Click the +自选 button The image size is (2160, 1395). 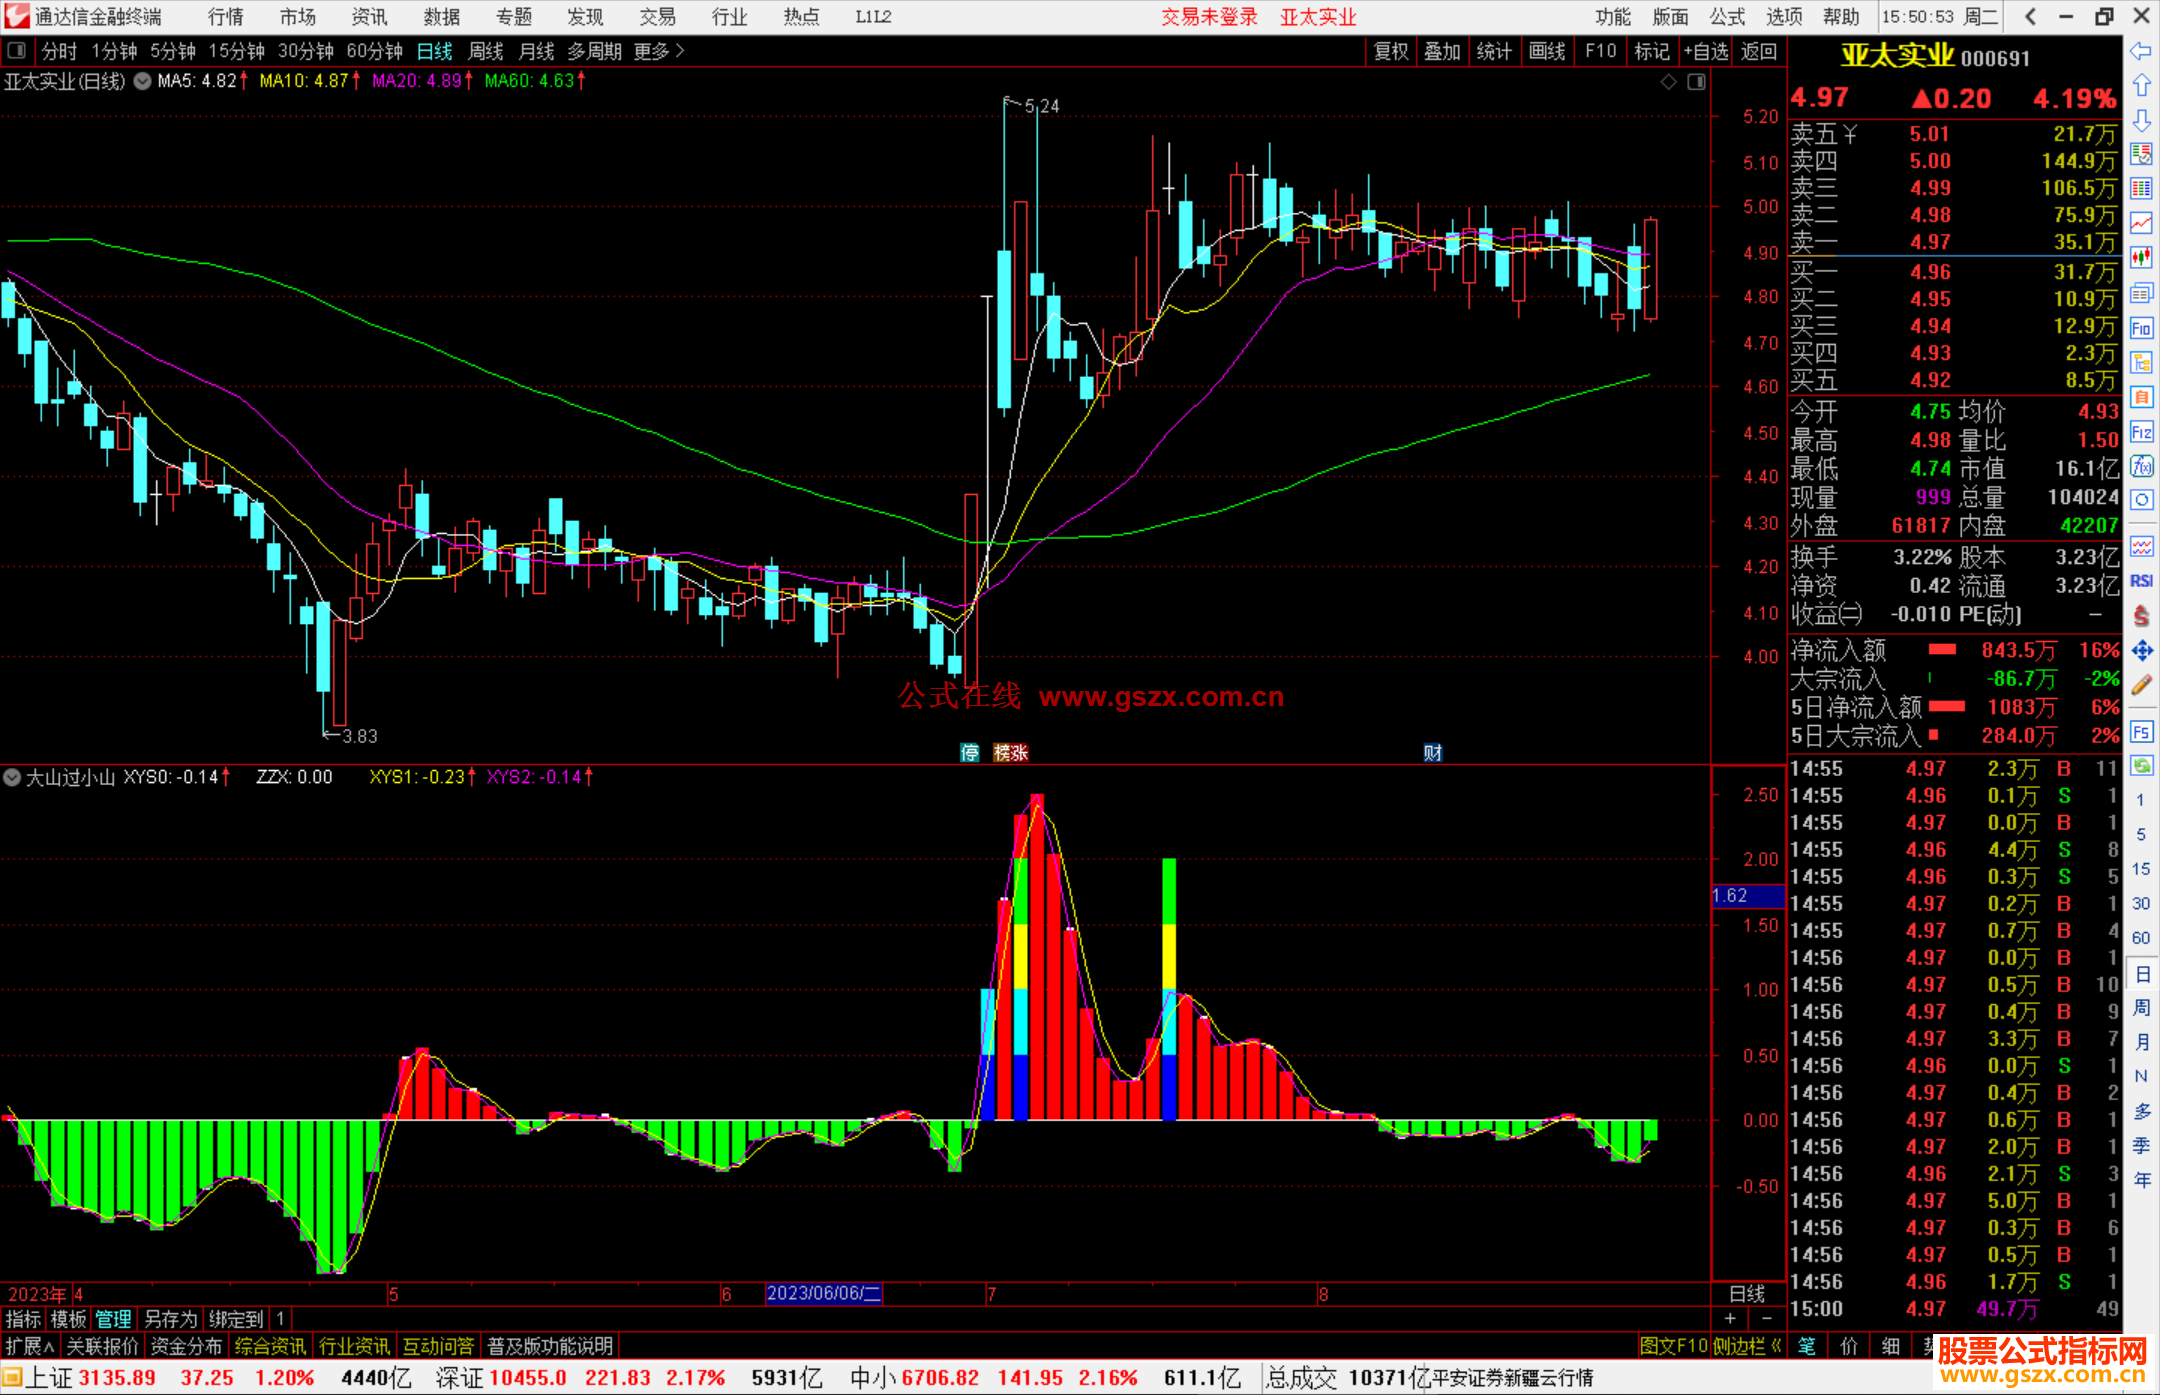1706,51
